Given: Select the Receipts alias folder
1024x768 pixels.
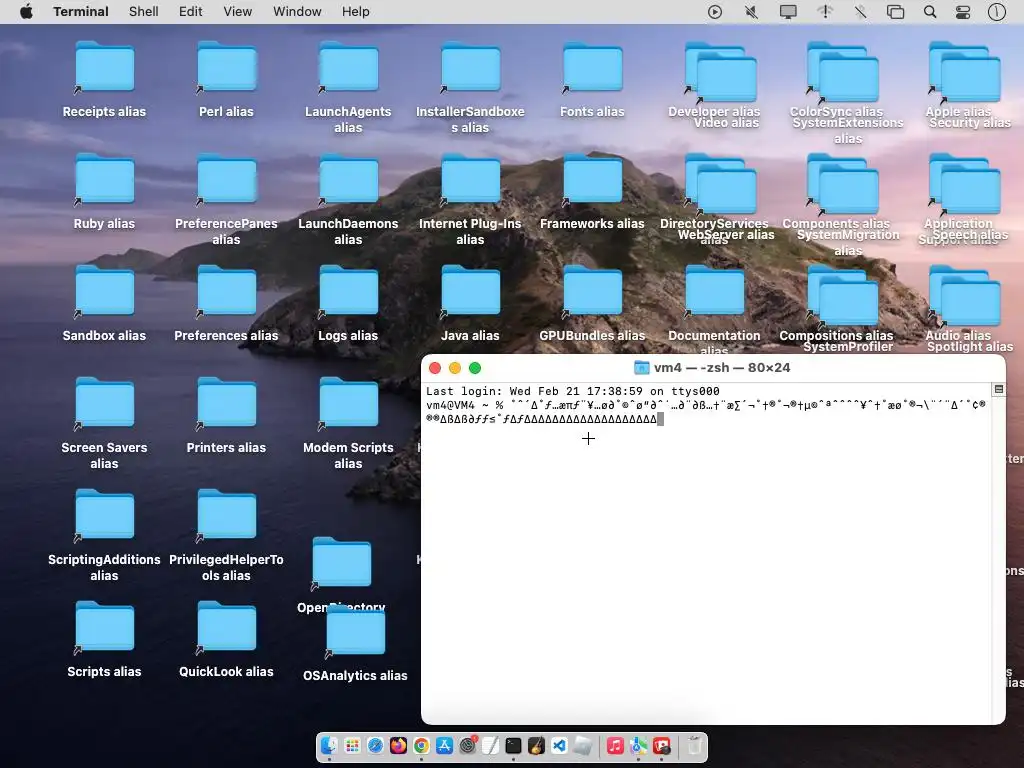Looking at the screenshot, I should point(104,67).
